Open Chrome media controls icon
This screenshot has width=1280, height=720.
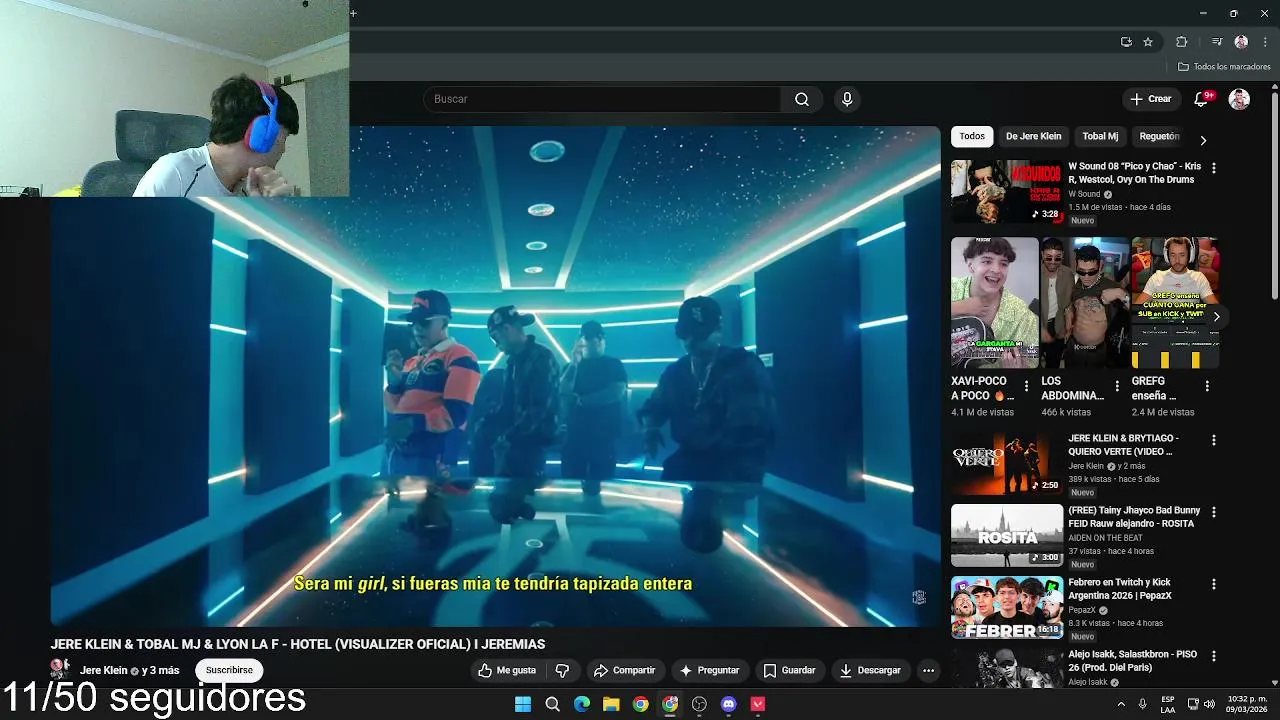click(1217, 42)
